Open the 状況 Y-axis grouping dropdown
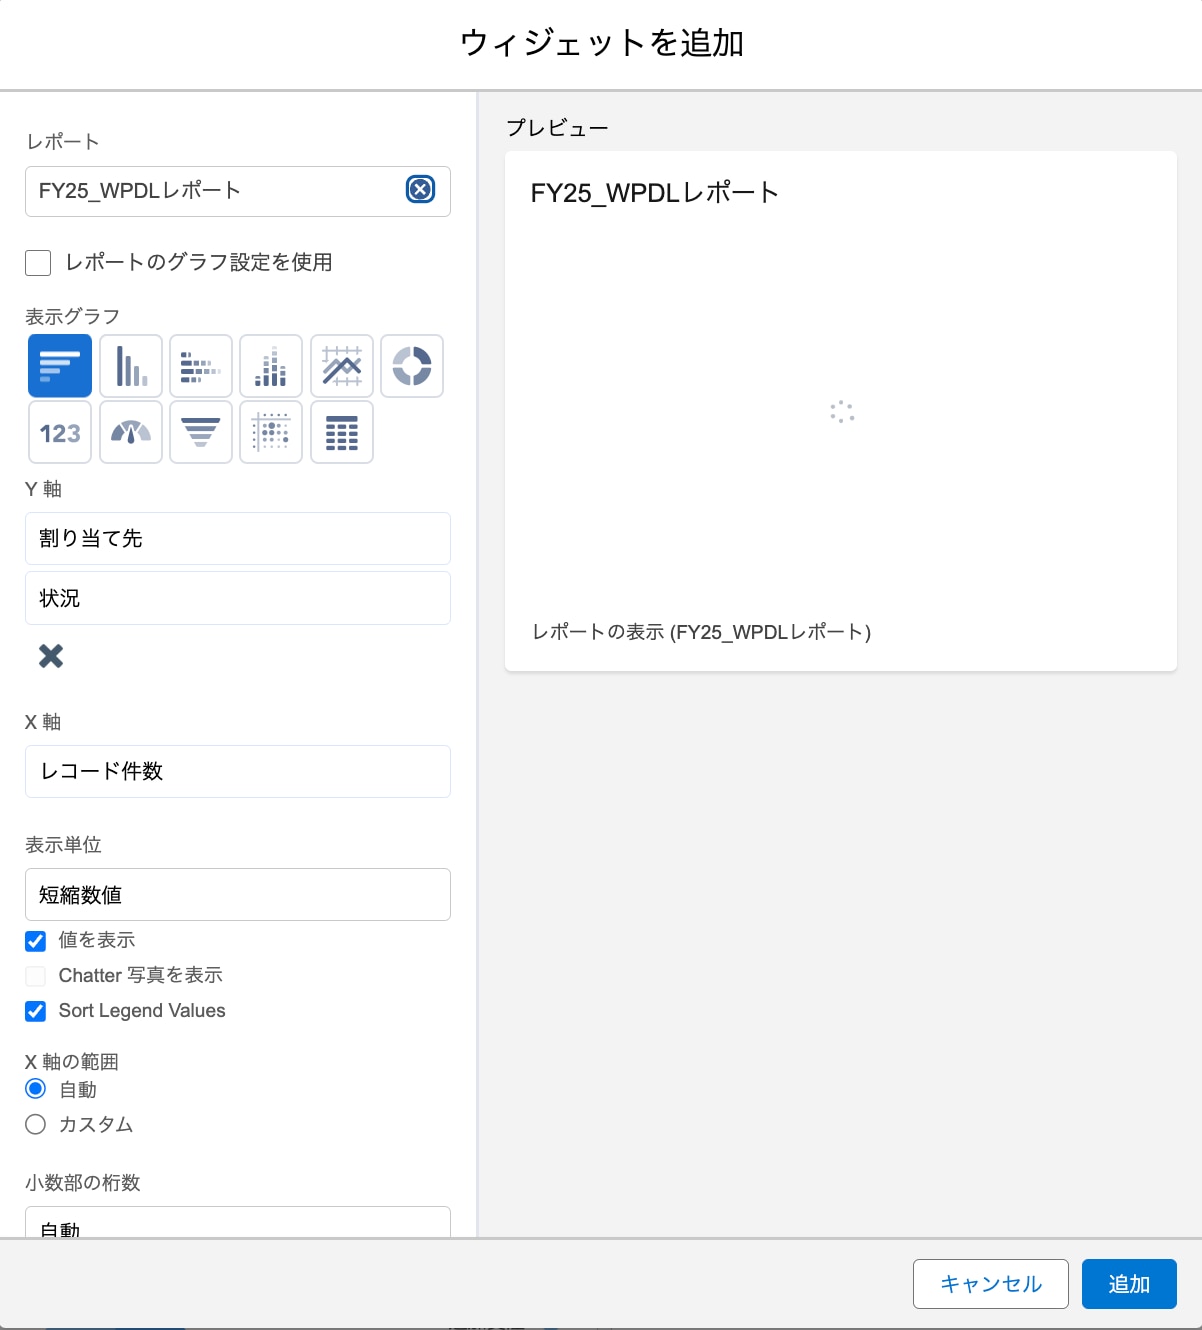 238,598
